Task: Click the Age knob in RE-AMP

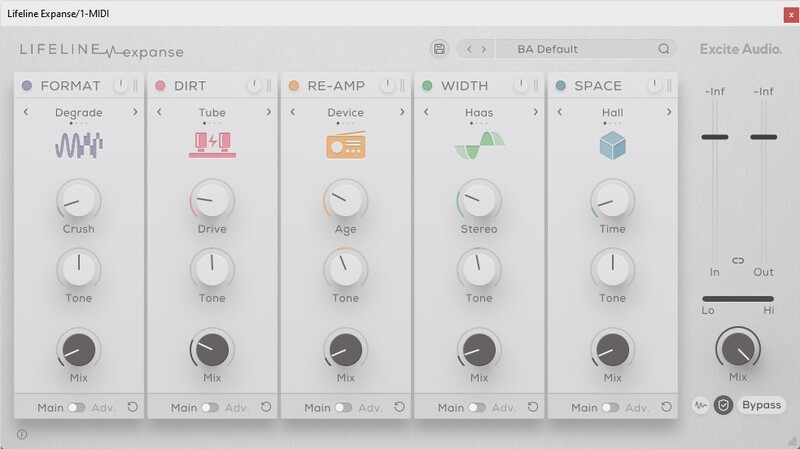Action: 346,200
